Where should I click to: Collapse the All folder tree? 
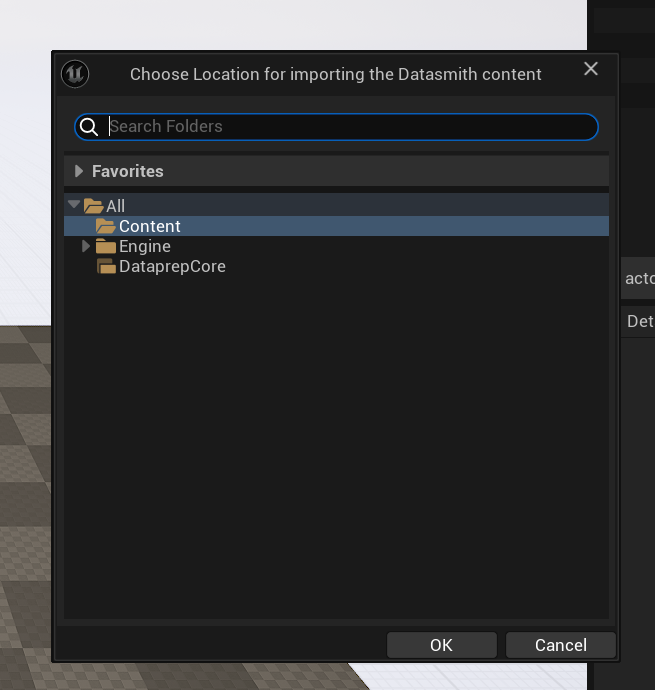(x=74, y=204)
